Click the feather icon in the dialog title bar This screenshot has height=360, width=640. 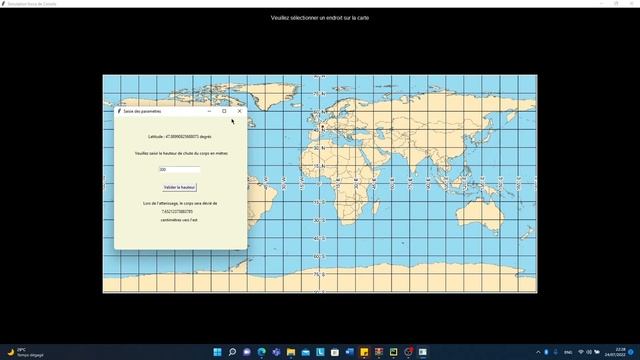pos(119,111)
